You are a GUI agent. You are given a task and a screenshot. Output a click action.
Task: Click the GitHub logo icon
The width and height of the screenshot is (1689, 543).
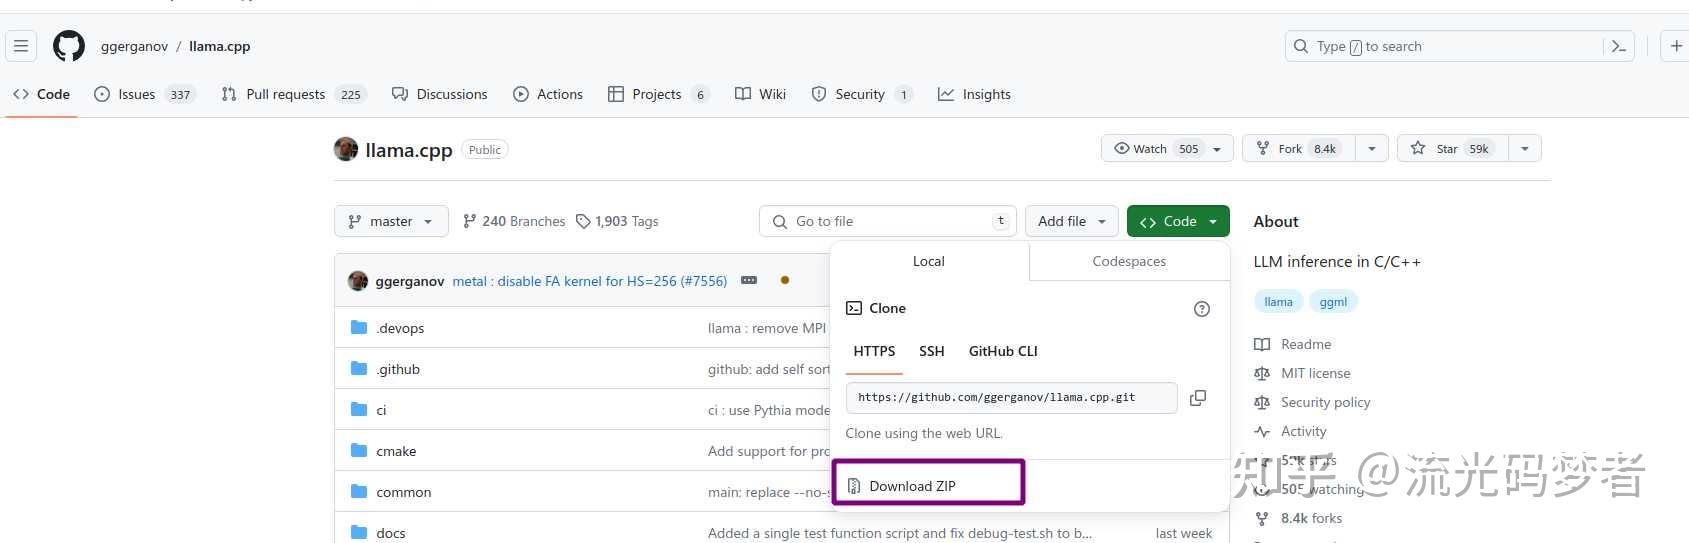[69, 46]
